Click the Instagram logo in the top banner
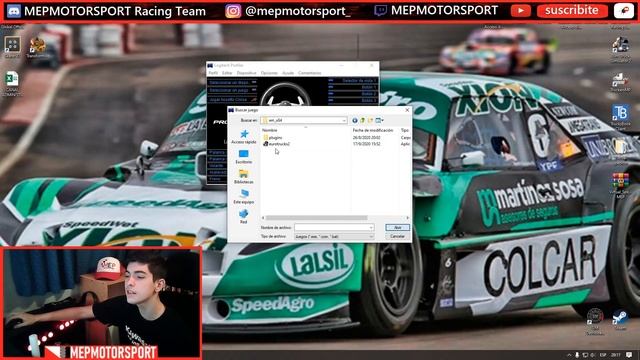 233,11
